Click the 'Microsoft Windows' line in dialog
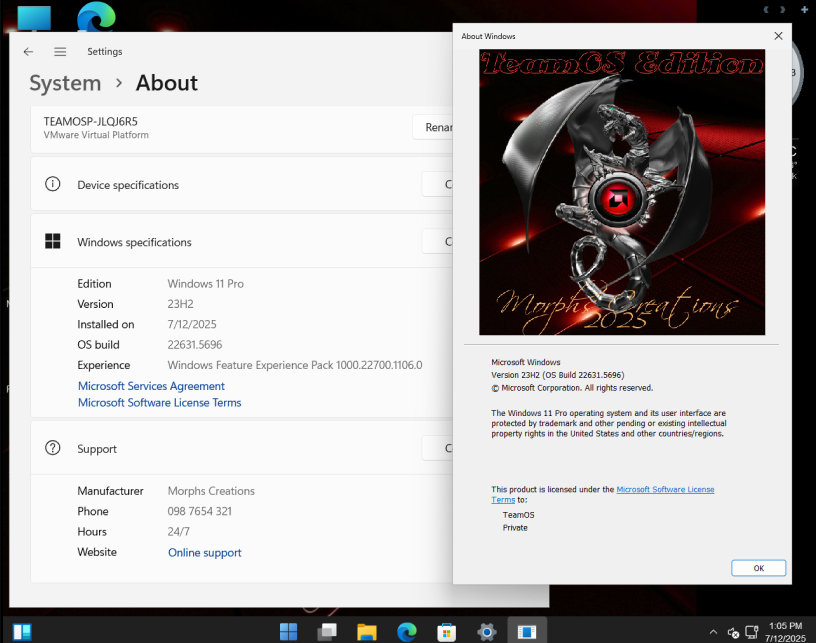The image size is (816, 643). coord(526,362)
